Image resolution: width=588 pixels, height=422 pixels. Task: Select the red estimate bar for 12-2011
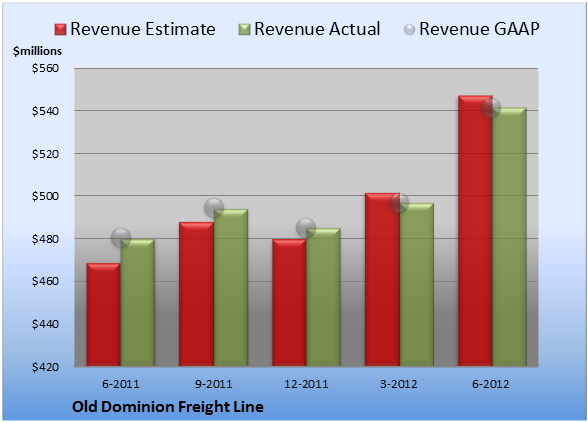[x=289, y=302]
